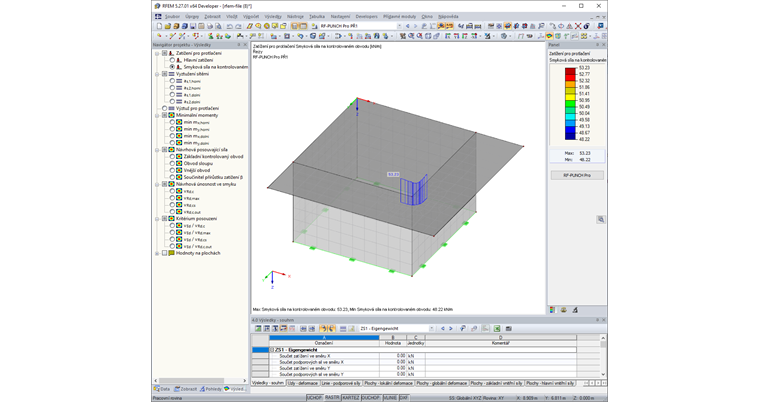Image resolution: width=760 pixels, height=402 pixels.
Task: Collapse Zatížení pro protlačení tree node
Action: click(157, 53)
